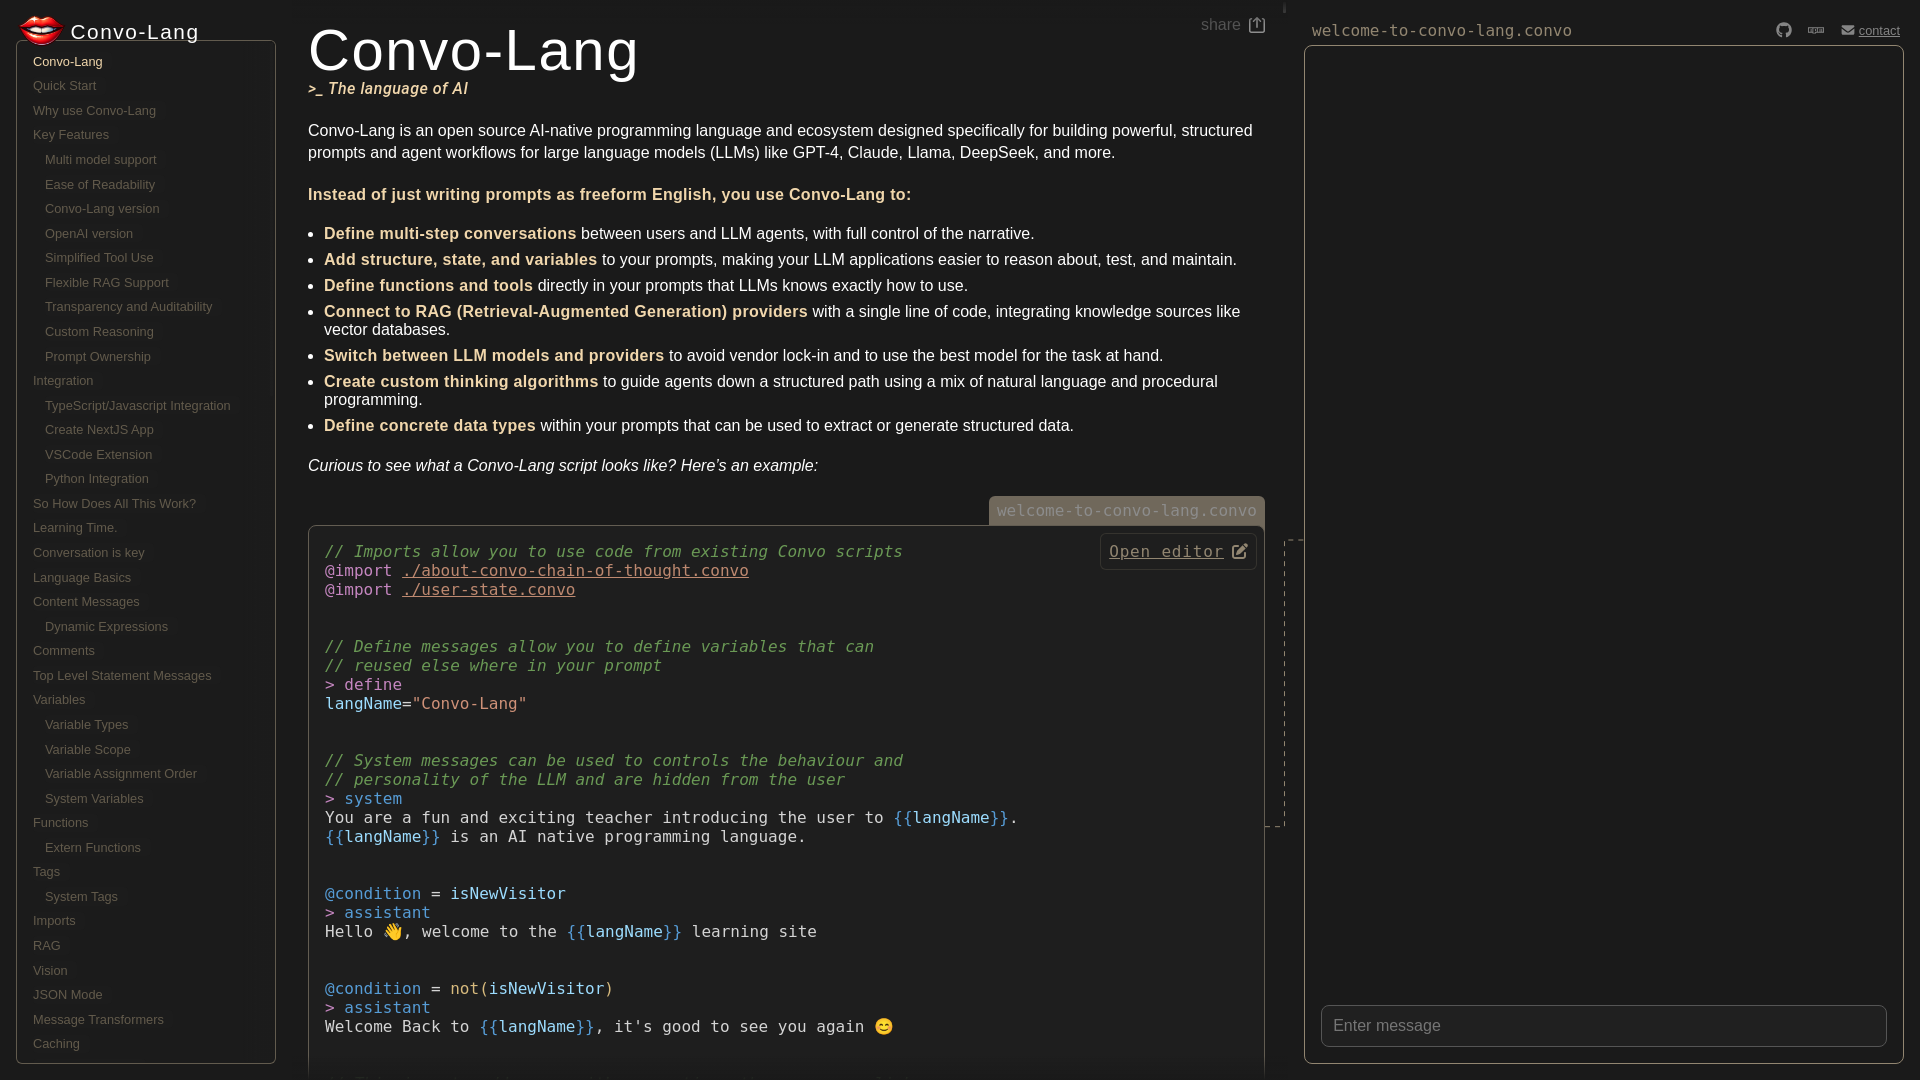Open Variable Scope entry
Image resolution: width=1920 pixels, height=1080 pixels.
click(x=88, y=750)
